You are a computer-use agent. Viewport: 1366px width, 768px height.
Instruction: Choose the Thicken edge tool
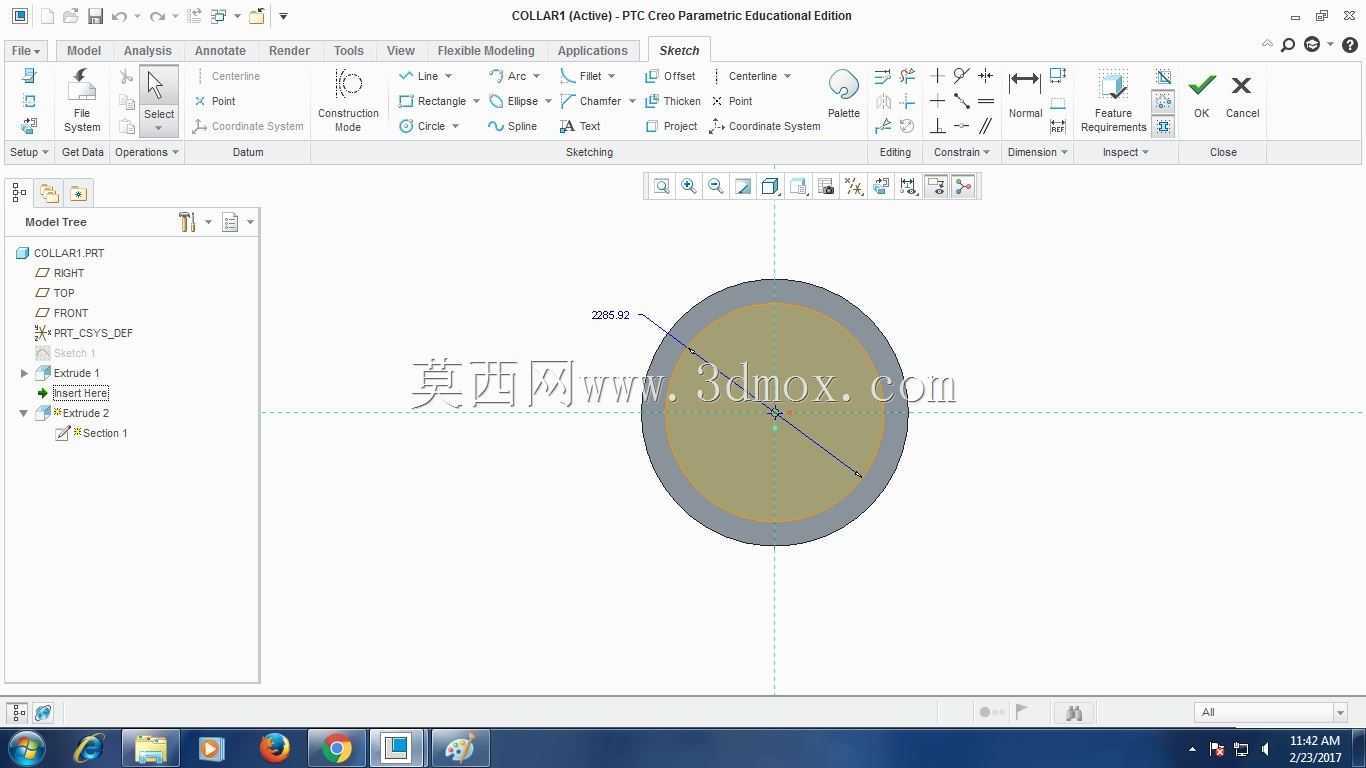click(673, 101)
